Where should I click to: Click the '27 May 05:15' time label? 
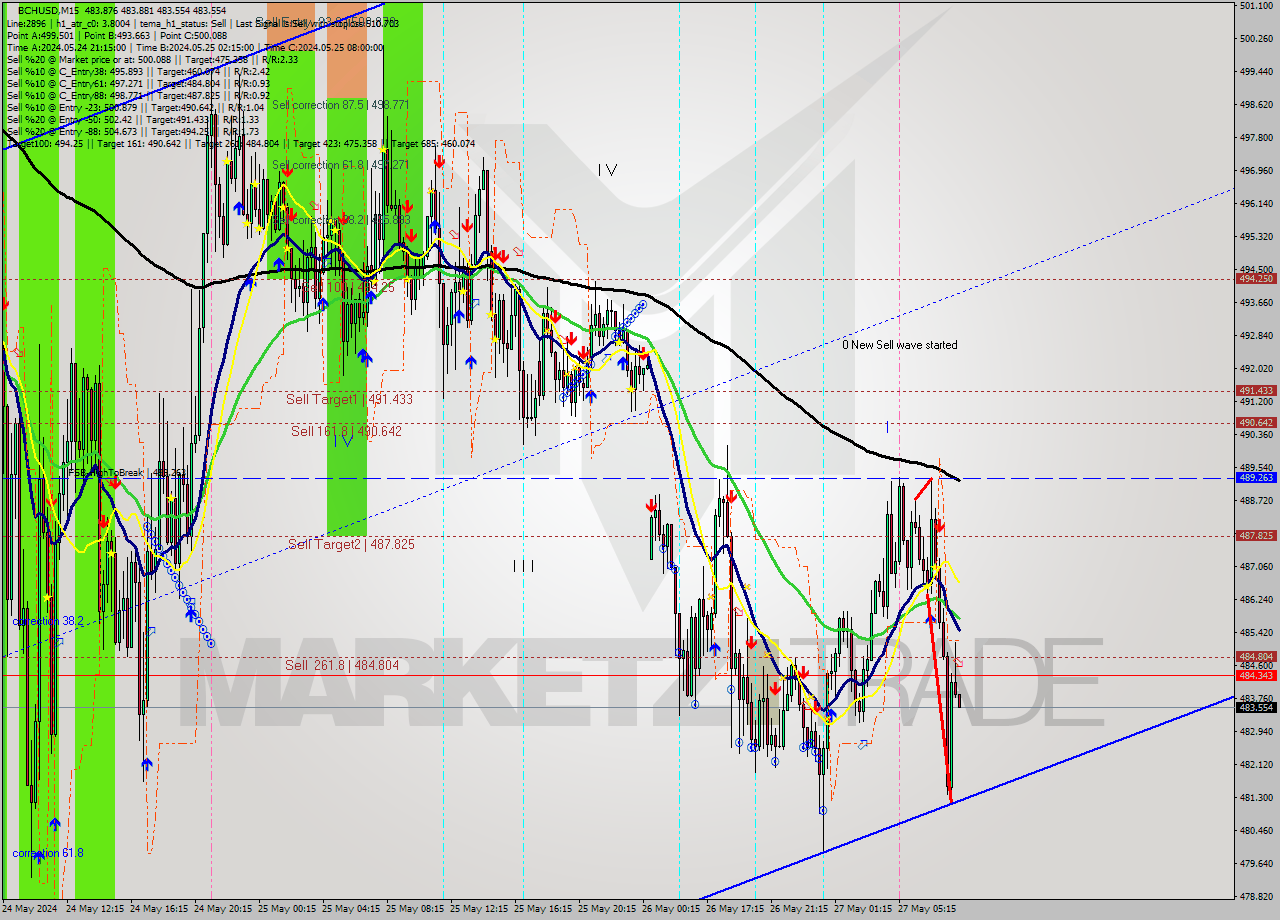coord(927,909)
